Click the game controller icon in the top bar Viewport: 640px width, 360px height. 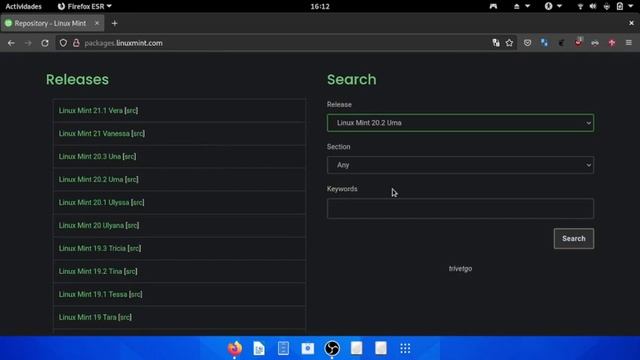click(x=493, y=6)
